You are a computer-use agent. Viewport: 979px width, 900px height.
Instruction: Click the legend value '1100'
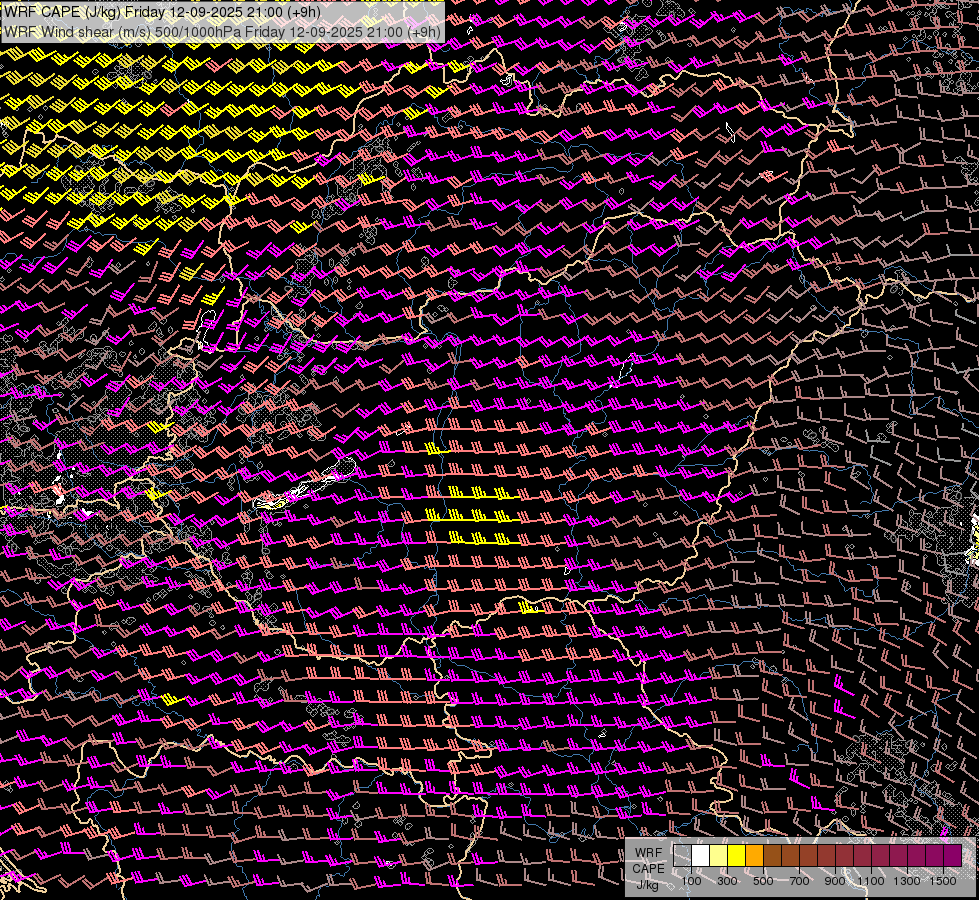(x=870, y=881)
